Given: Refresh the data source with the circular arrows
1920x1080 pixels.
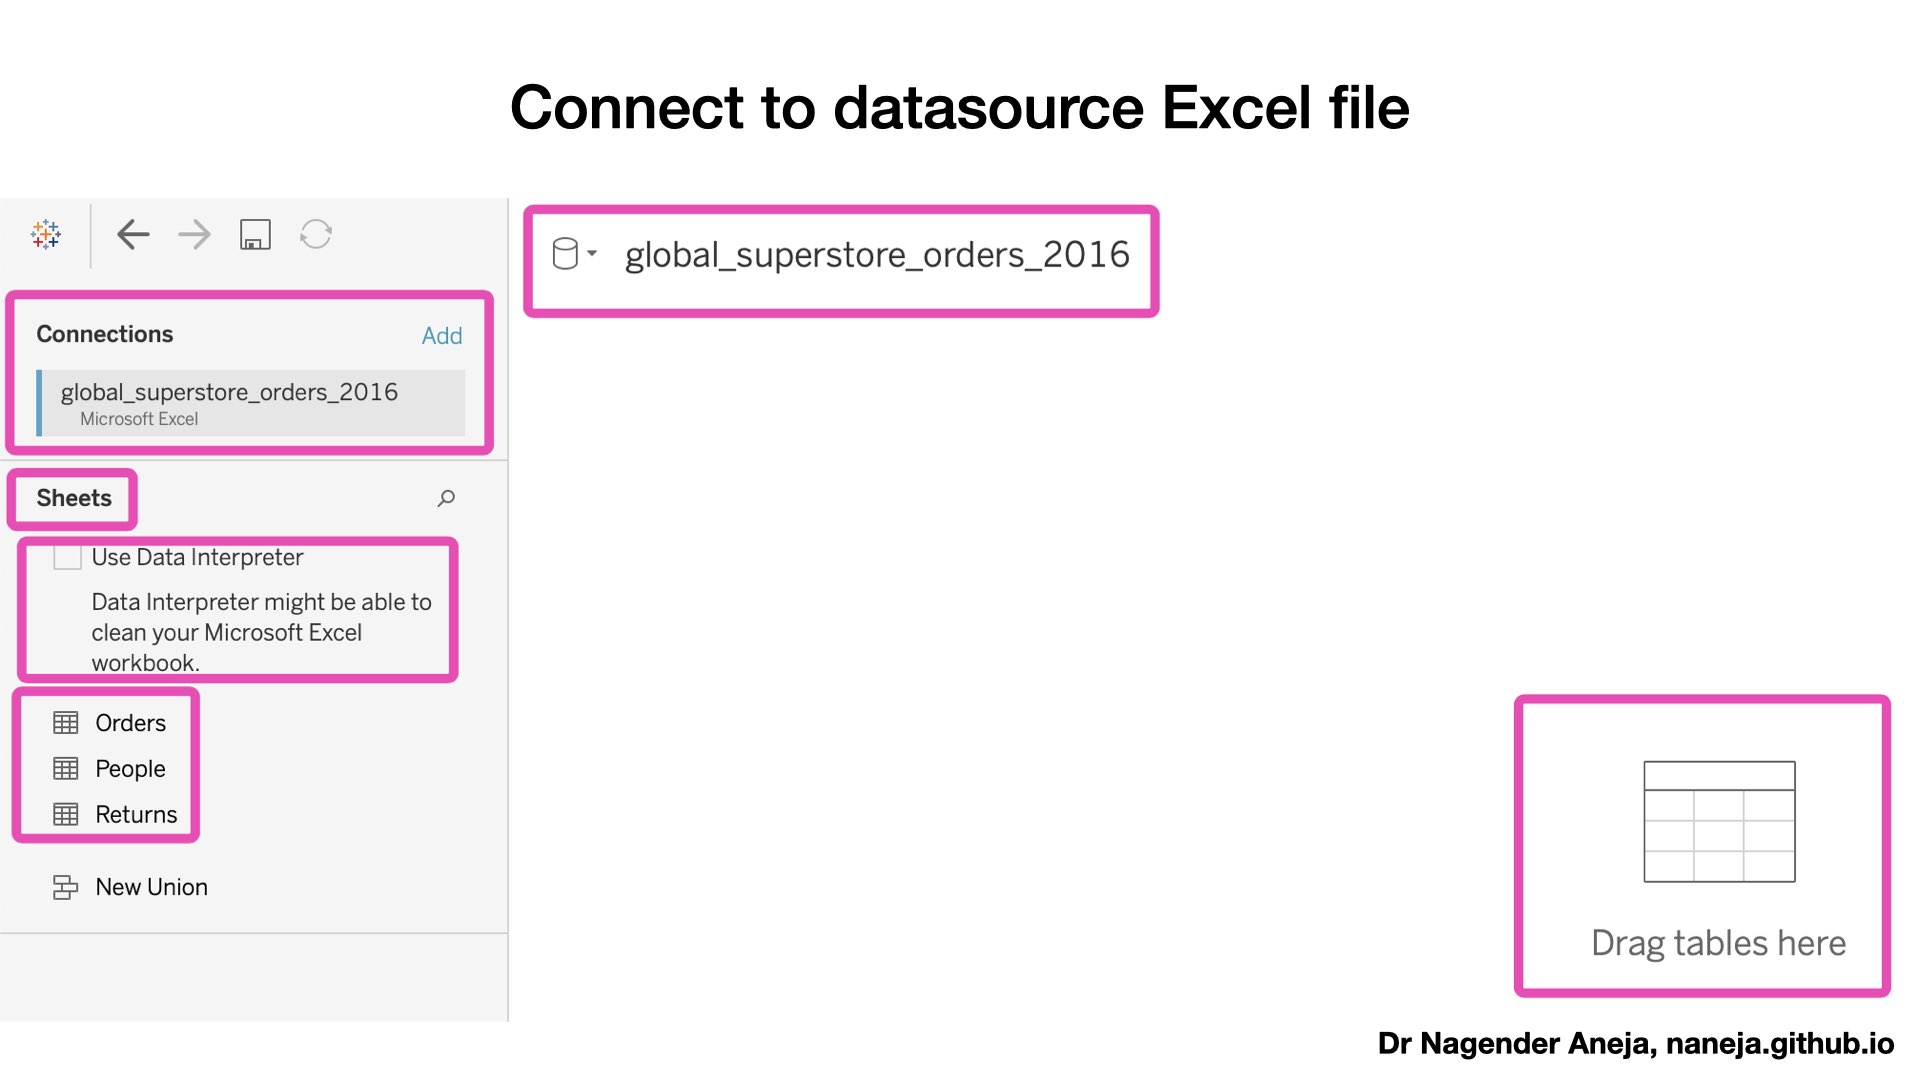Looking at the screenshot, I should click(316, 234).
